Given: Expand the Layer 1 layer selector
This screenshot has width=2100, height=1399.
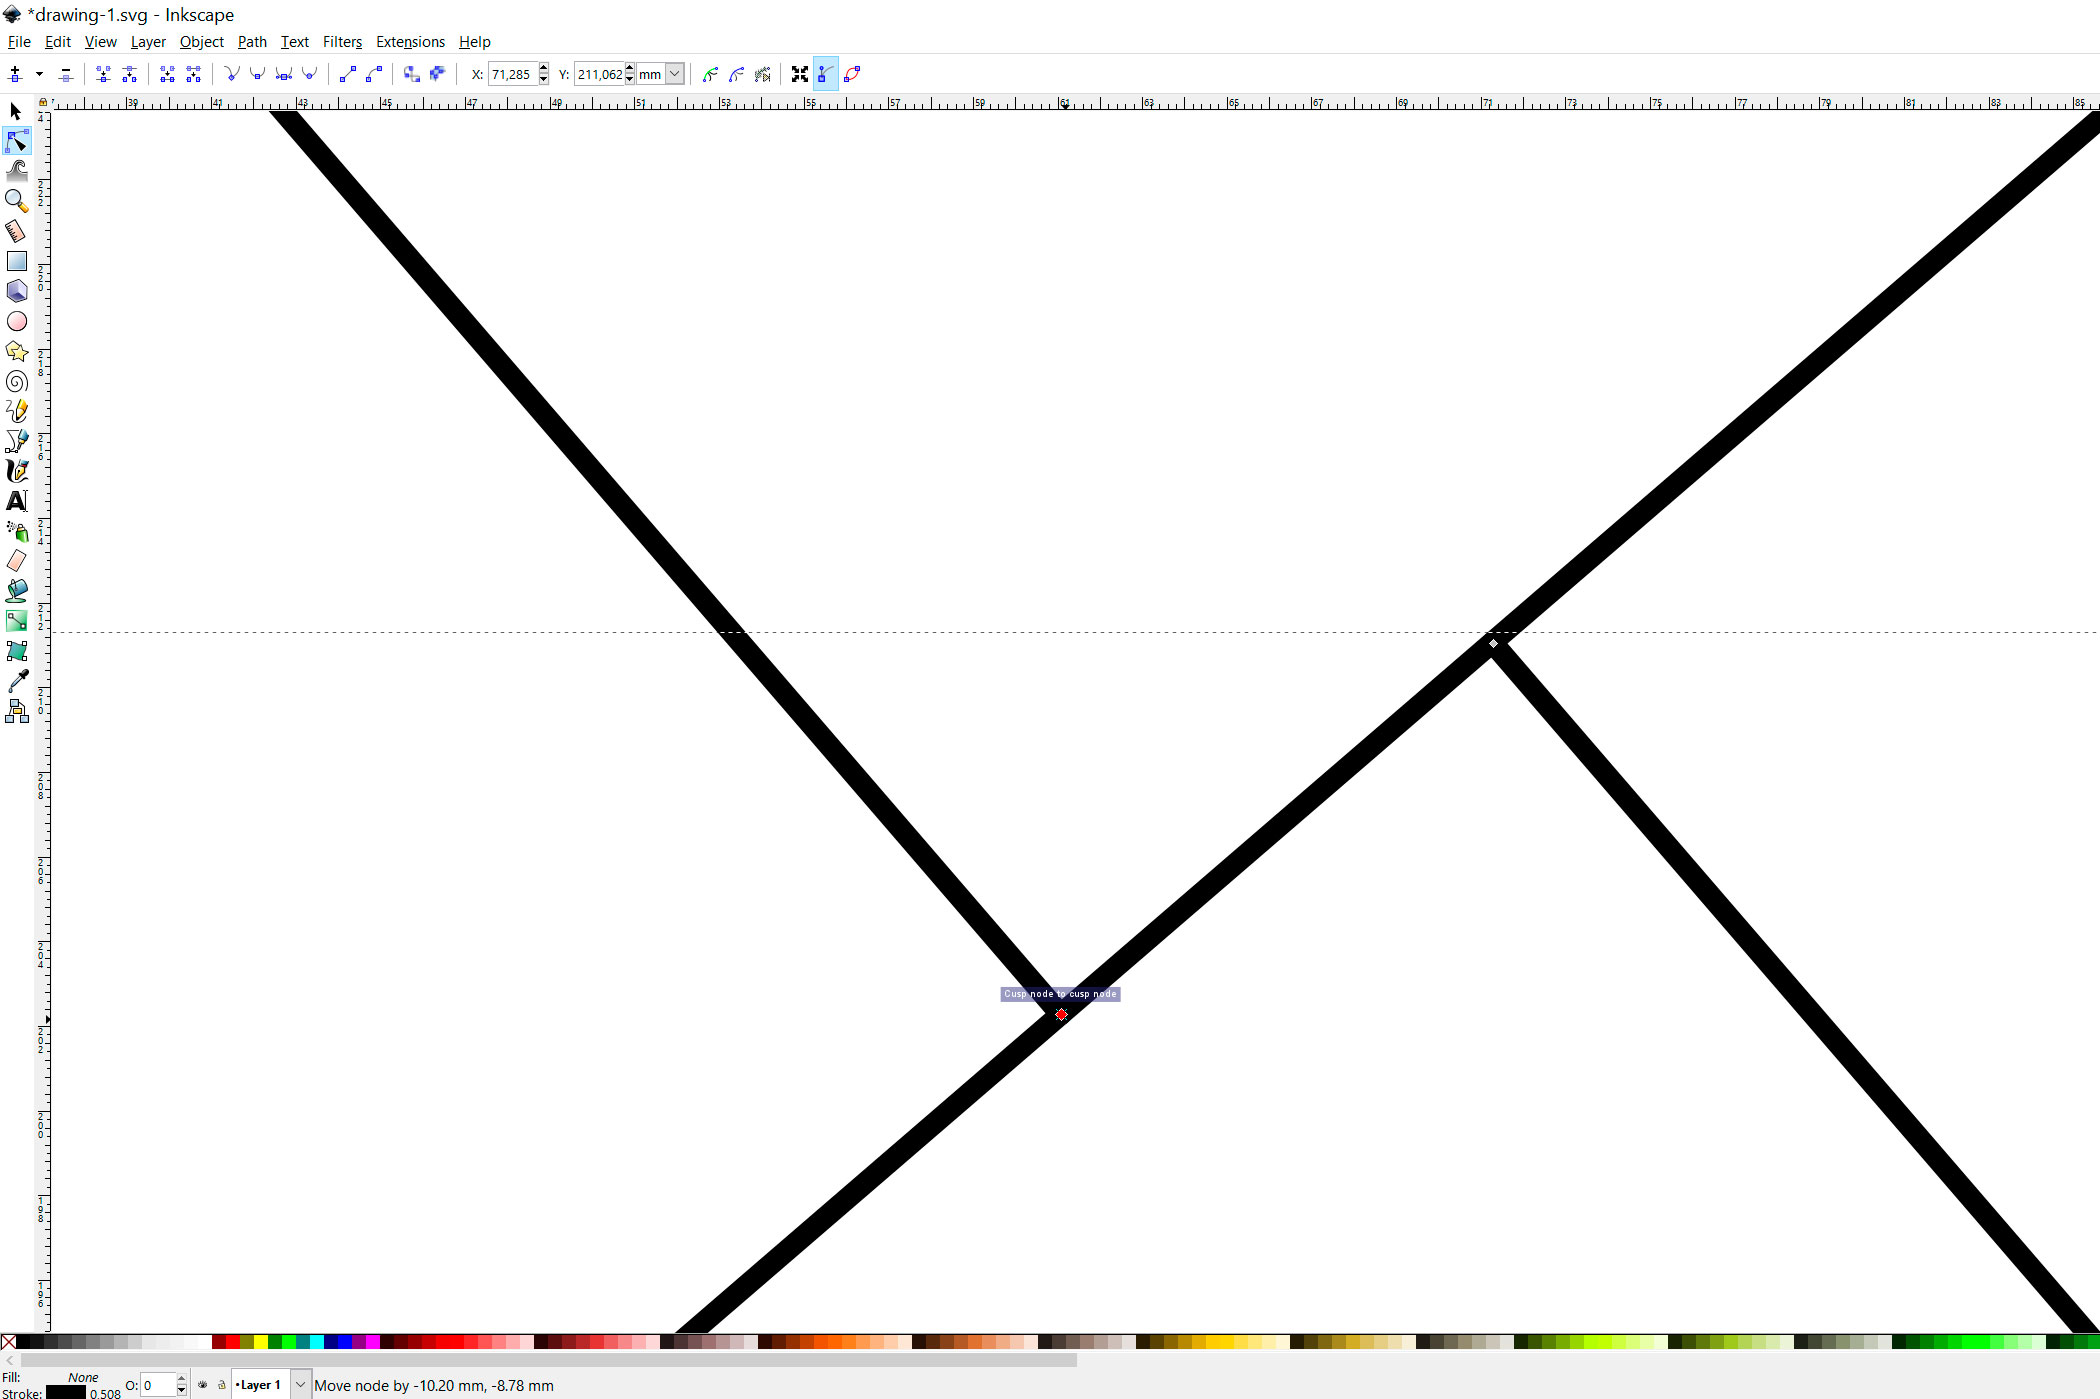Looking at the screenshot, I should (x=300, y=1385).
